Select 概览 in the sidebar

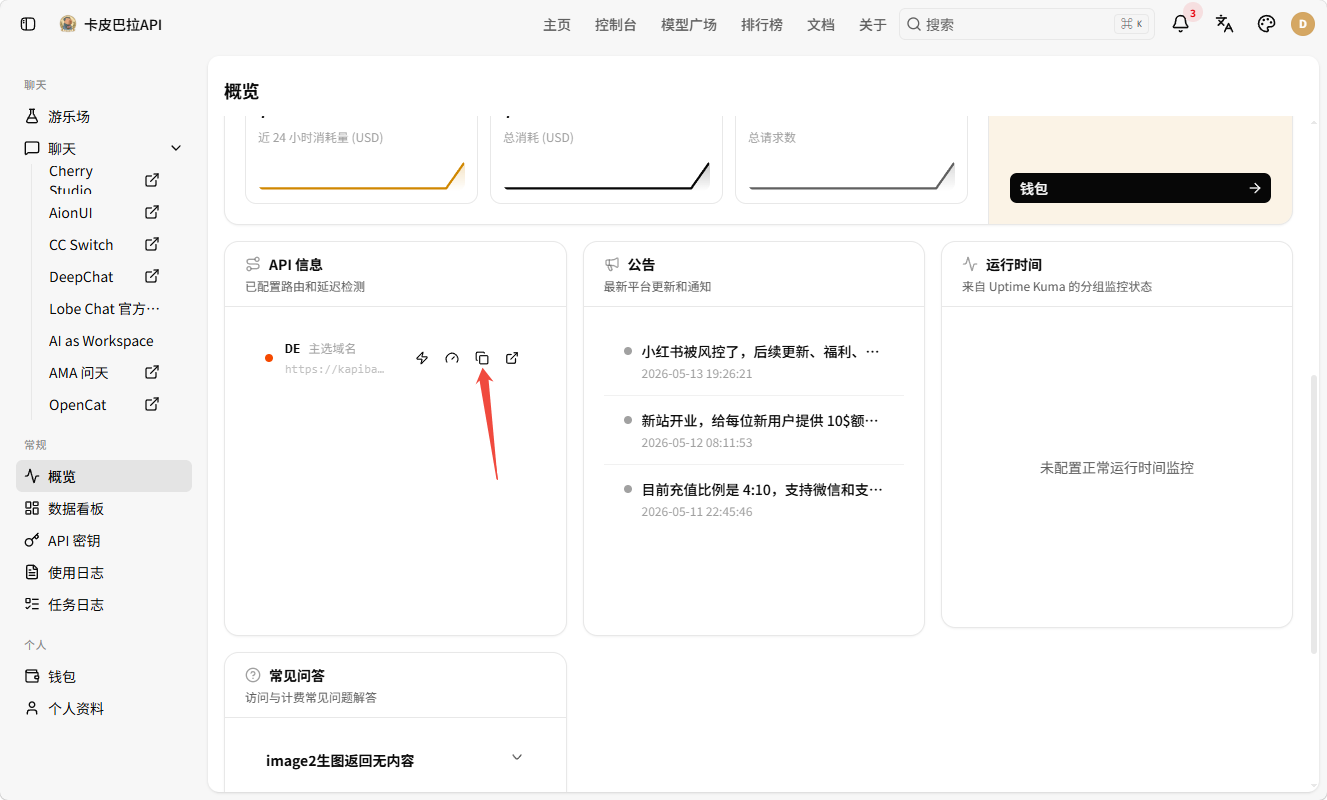click(104, 476)
